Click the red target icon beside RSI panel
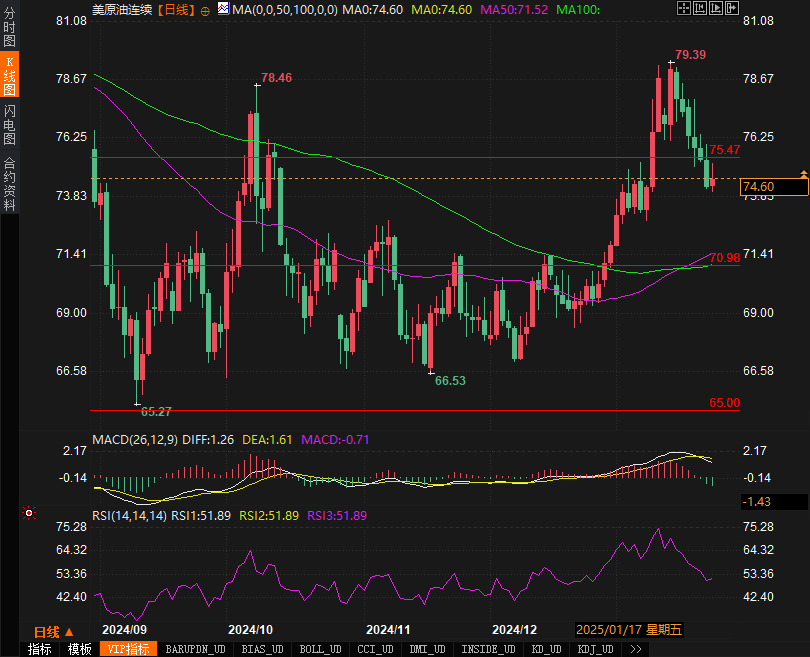The height and width of the screenshot is (657, 810). click(x=29, y=513)
